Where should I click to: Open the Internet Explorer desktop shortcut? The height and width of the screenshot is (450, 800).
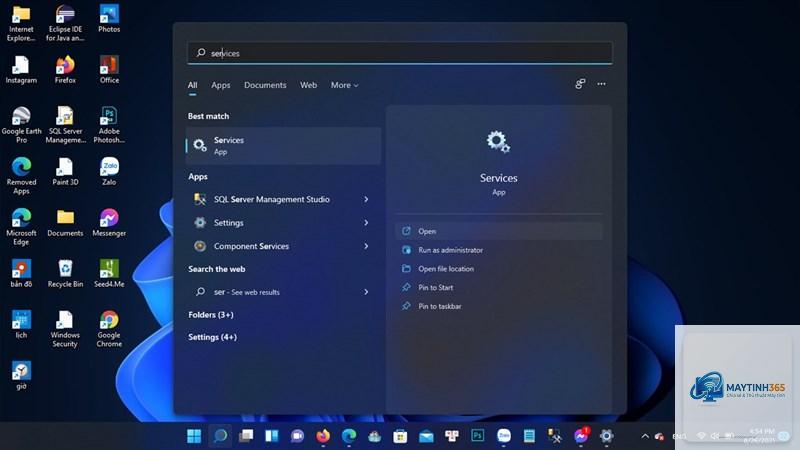(21, 23)
